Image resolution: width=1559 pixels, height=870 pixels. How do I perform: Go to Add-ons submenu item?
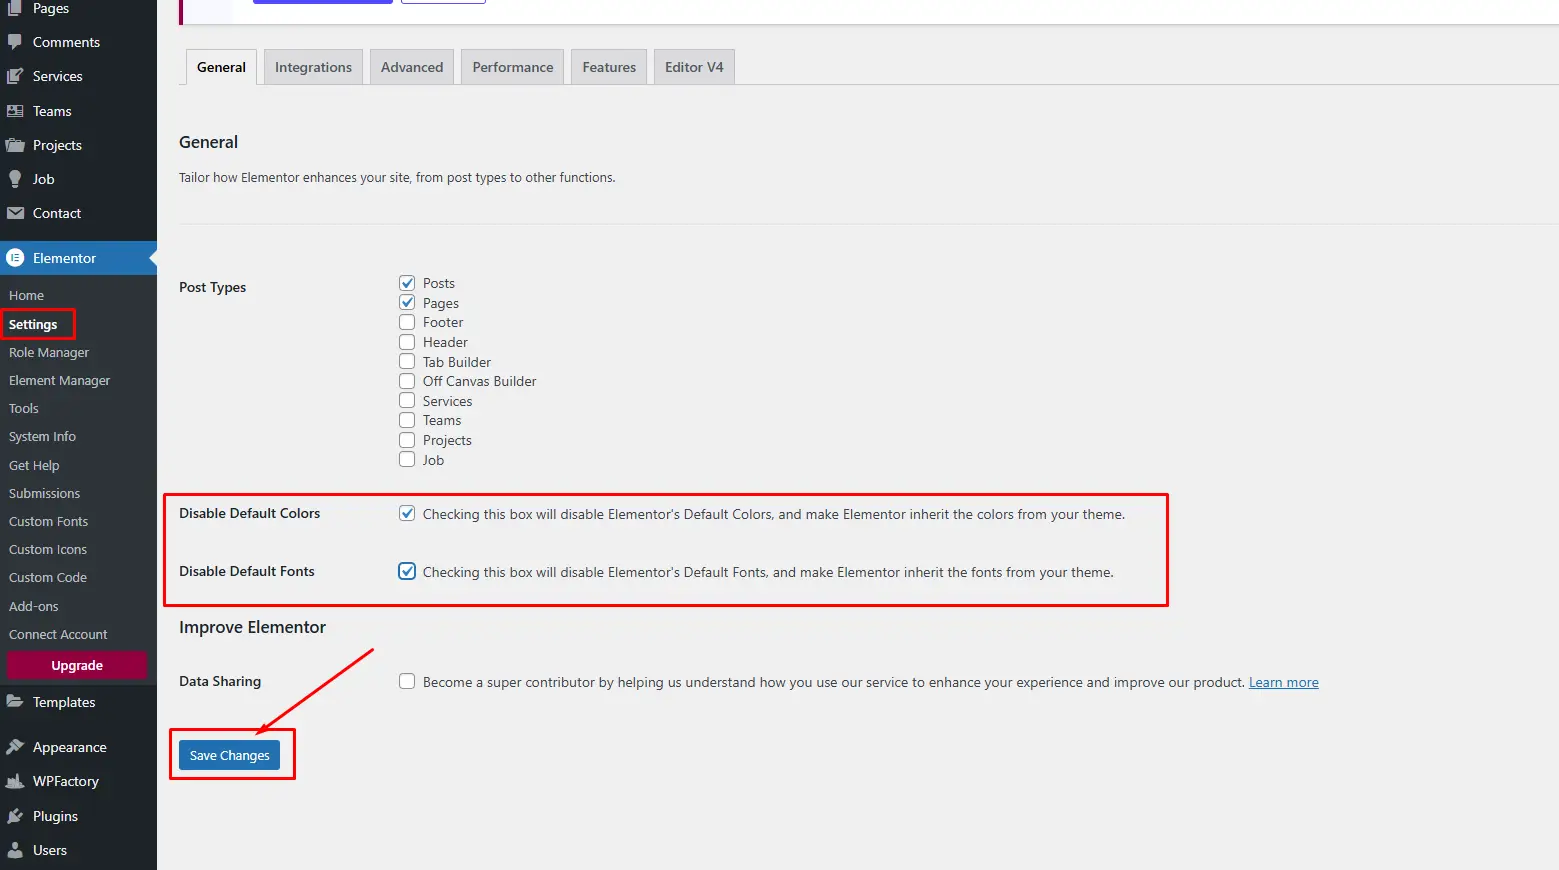(x=34, y=606)
